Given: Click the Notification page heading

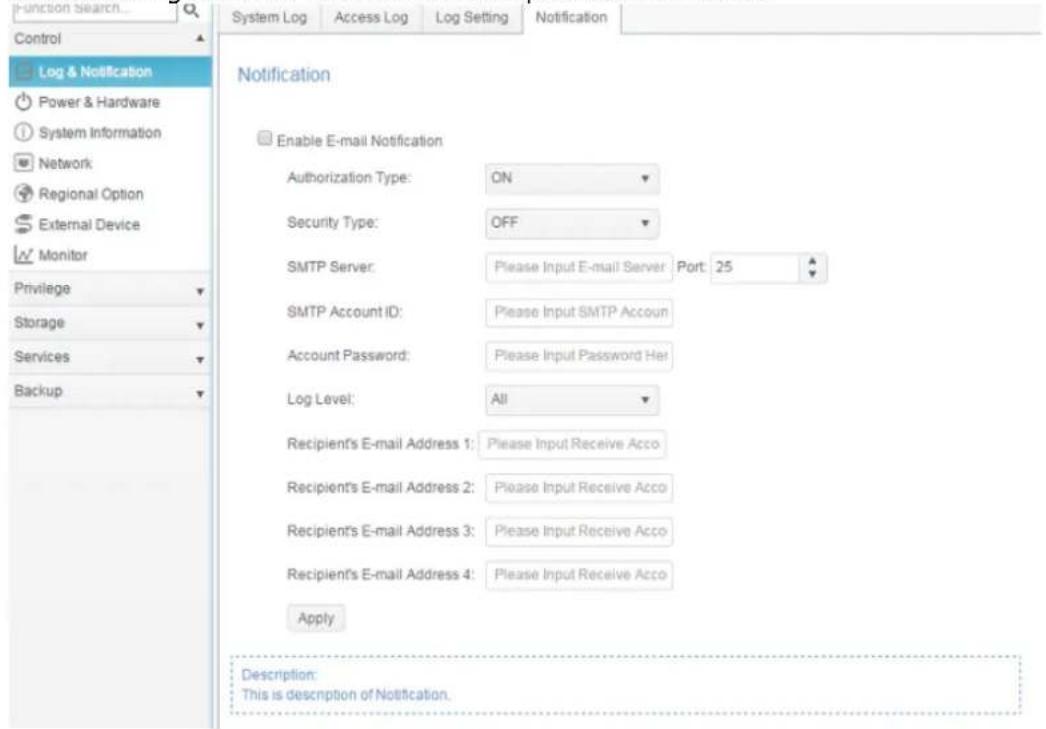Looking at the screenshot, I should point(284,75).
